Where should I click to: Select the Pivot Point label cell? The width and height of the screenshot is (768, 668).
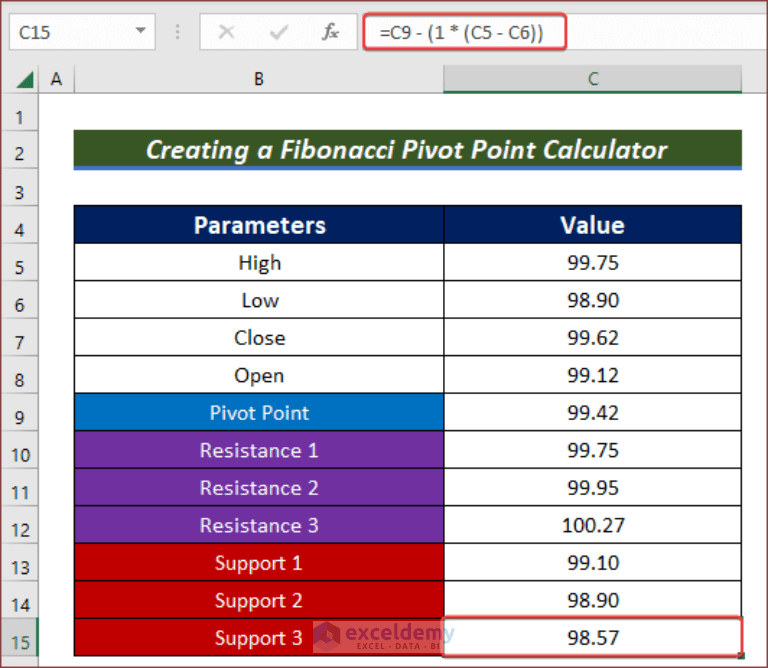(259, 412)
